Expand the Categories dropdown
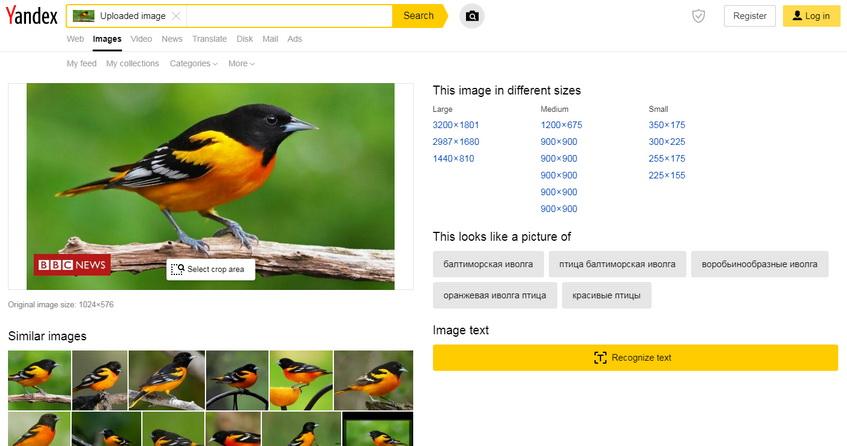 point(193,64)
